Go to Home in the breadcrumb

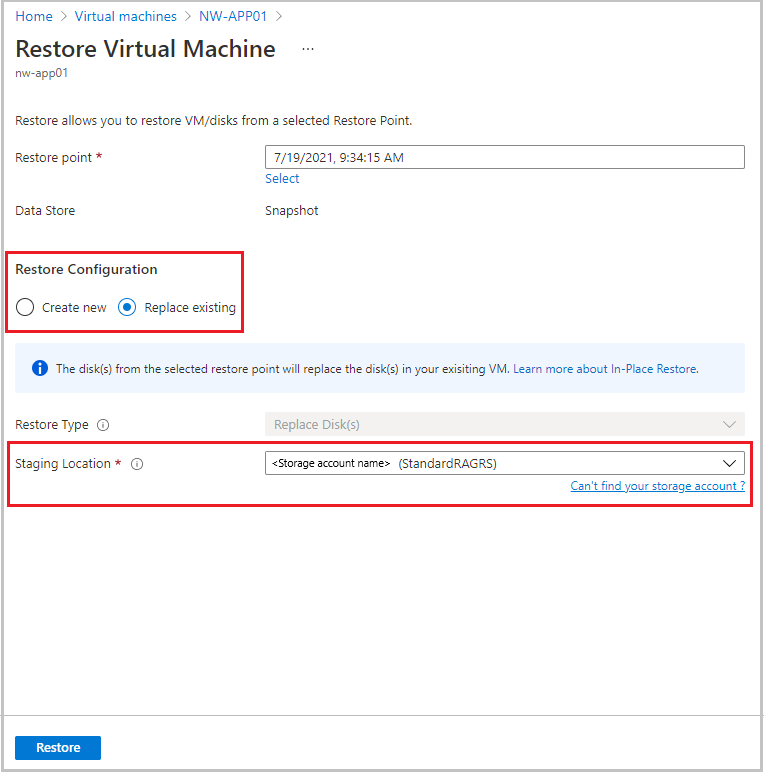tap(34, 16)
